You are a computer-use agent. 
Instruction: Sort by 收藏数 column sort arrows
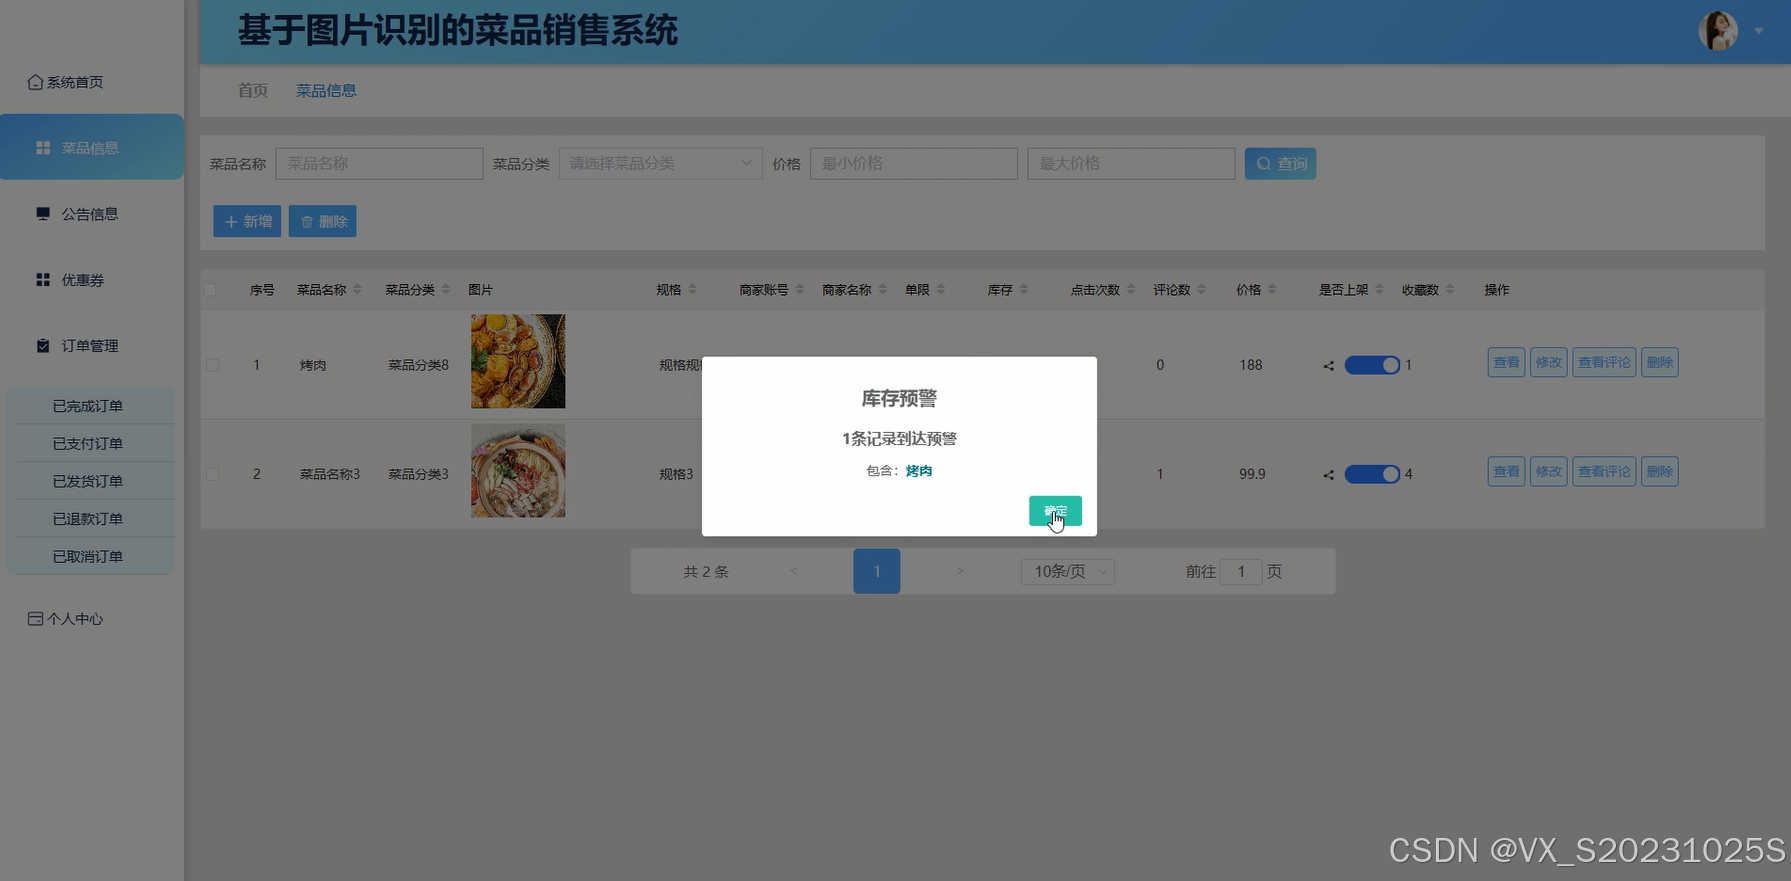(x=1450, y=290)
